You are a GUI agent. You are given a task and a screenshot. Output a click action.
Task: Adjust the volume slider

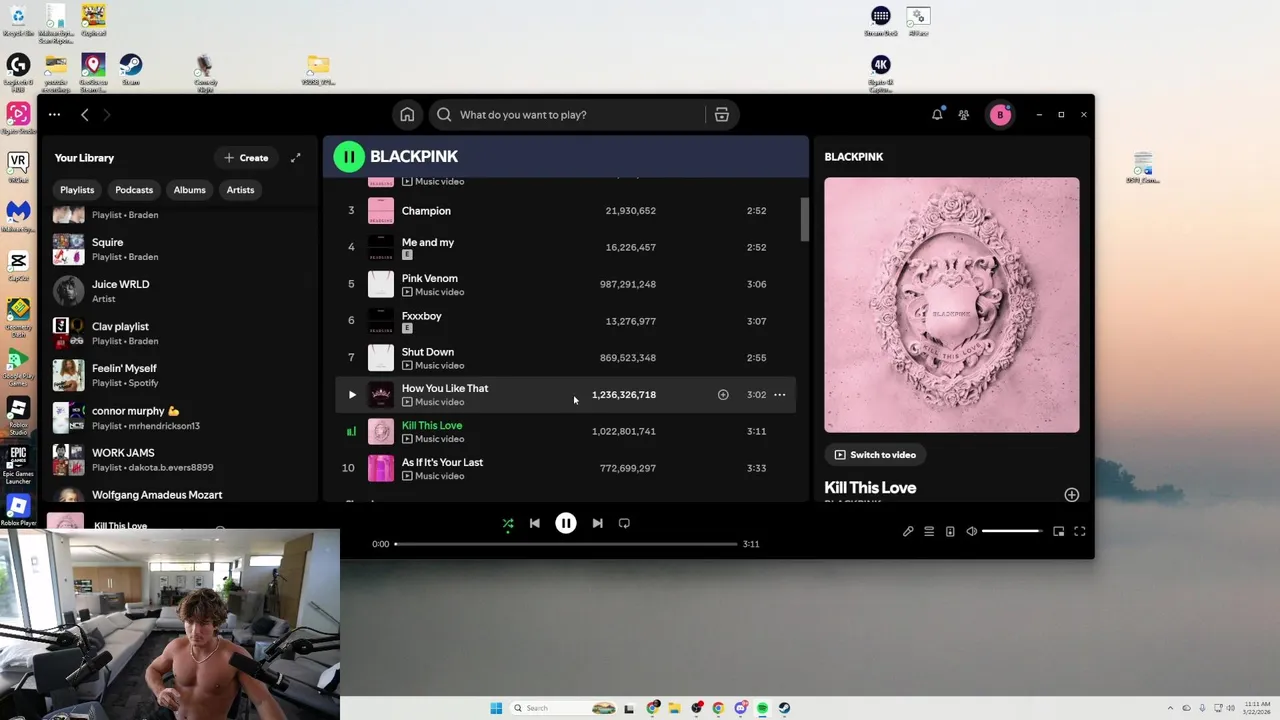point(1013,532)
